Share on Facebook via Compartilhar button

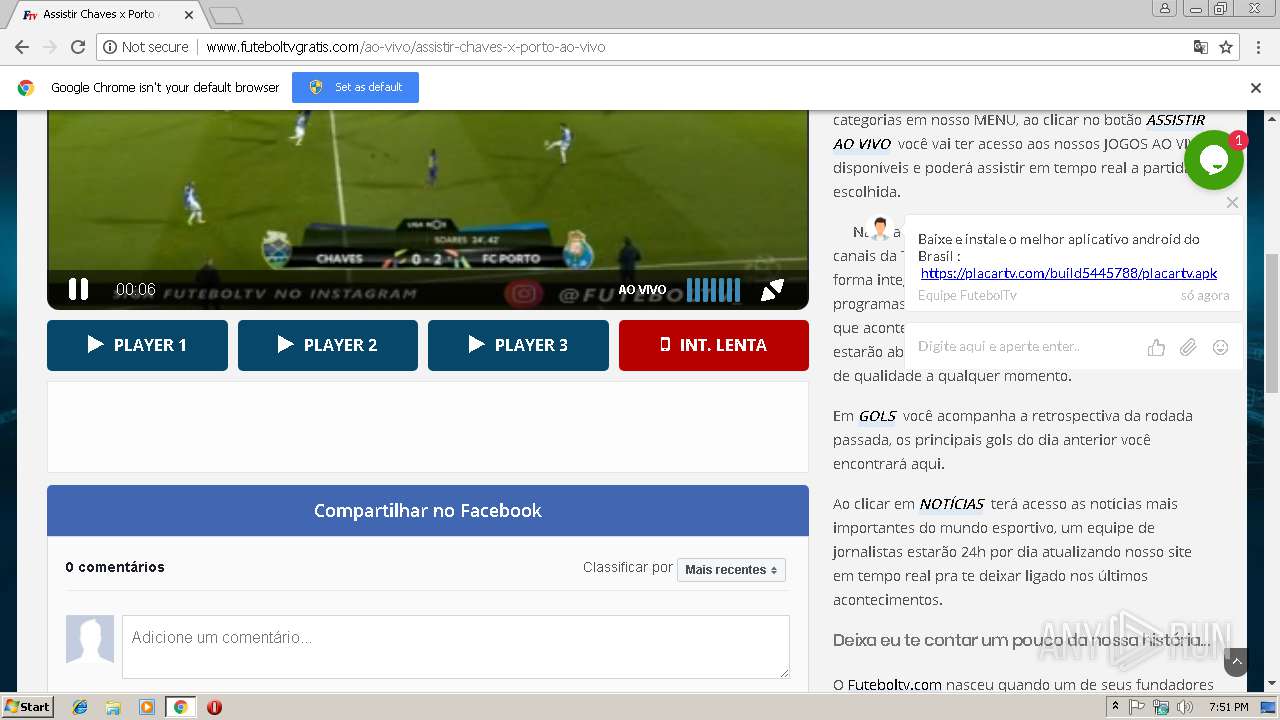[428, 511]
